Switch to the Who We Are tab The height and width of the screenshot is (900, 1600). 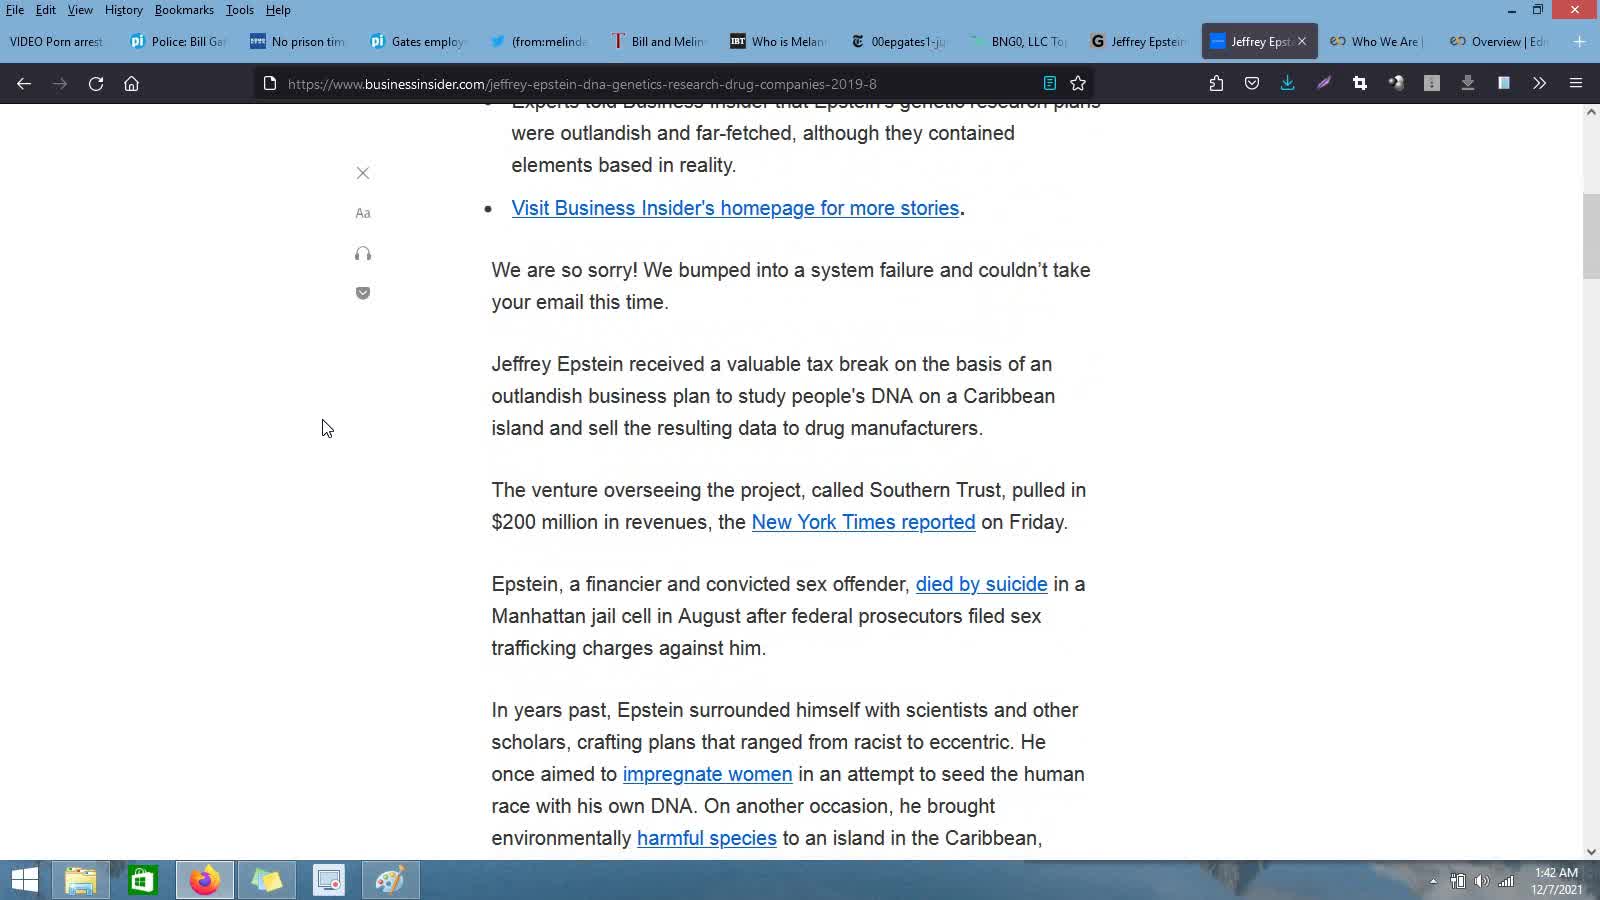[1378, 41]
